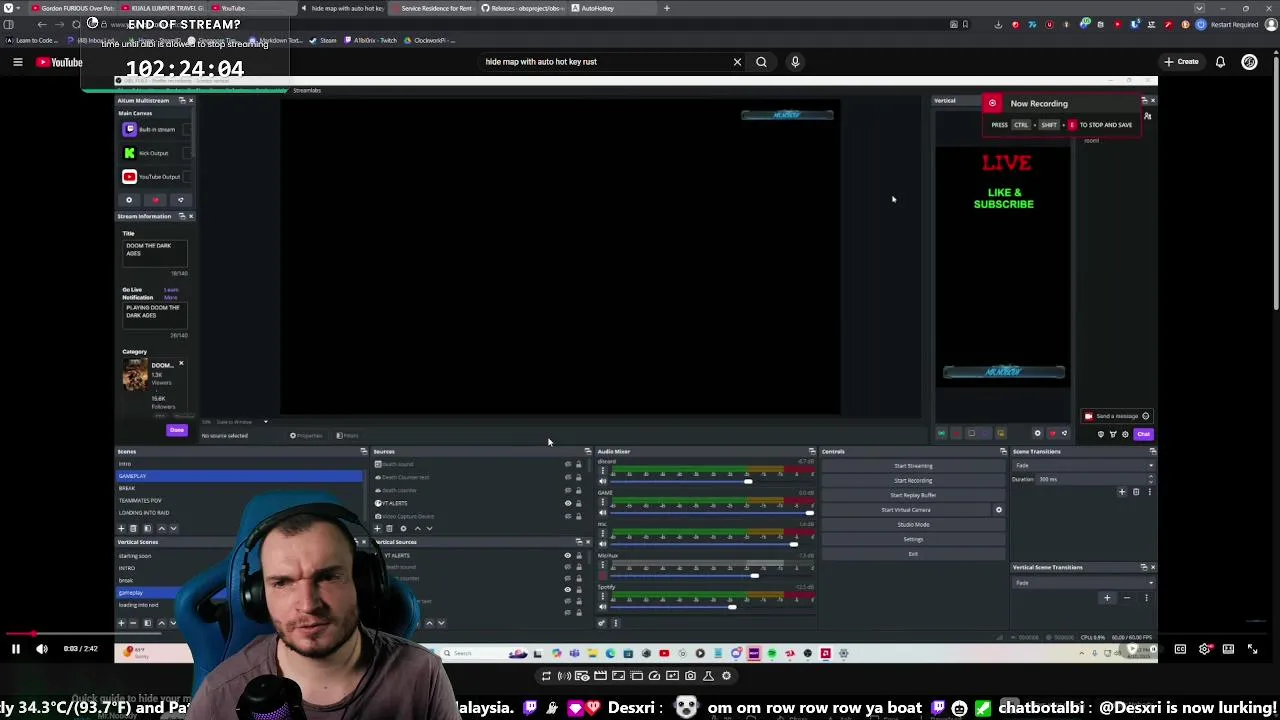Screen dimensions: 1280x720
Task: Open discord channel three-dot menu in mixer
Action: coord(602,472)
